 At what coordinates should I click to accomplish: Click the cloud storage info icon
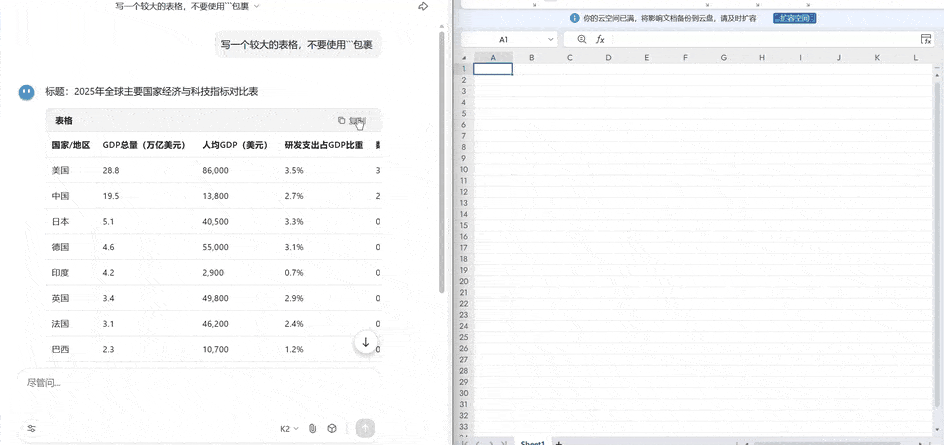(575, 19)
